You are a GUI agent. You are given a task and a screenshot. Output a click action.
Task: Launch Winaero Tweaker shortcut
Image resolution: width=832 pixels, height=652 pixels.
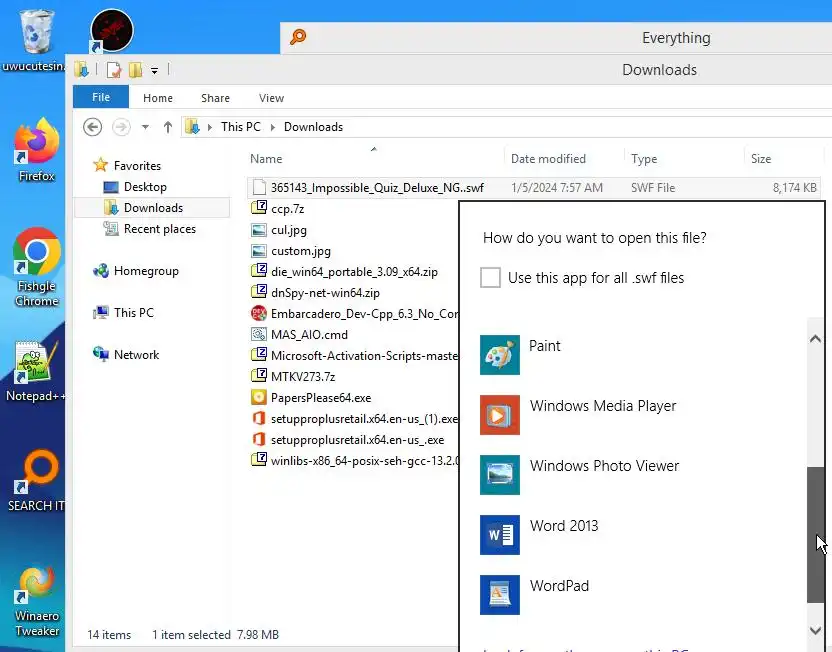coord(36,601)
